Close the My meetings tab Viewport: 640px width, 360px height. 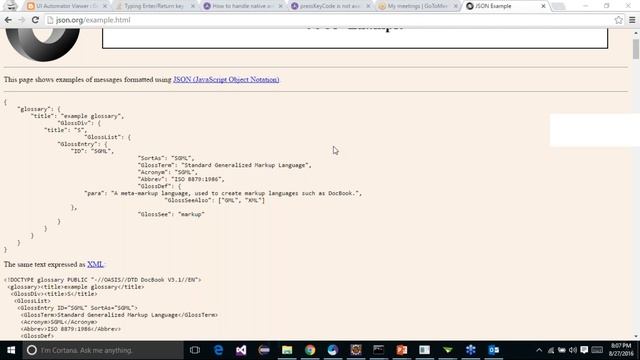click(456, 6)
